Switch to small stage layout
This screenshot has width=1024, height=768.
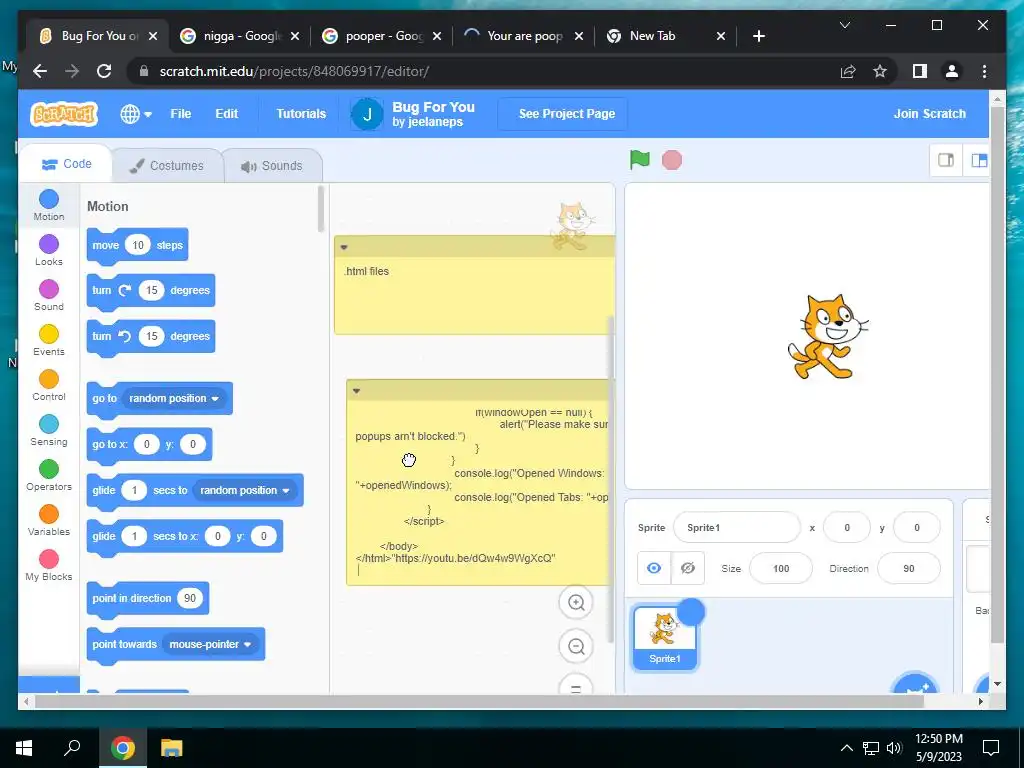946,160
